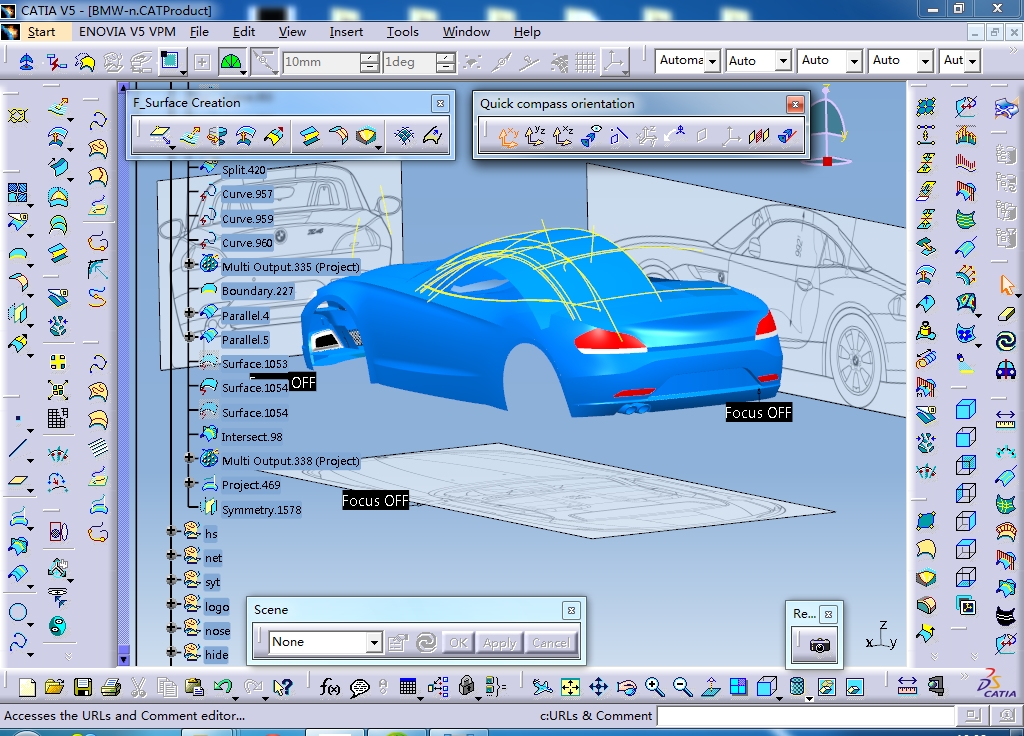Click the command input field in status bar
1024x736 pixels.
point(805,716)
